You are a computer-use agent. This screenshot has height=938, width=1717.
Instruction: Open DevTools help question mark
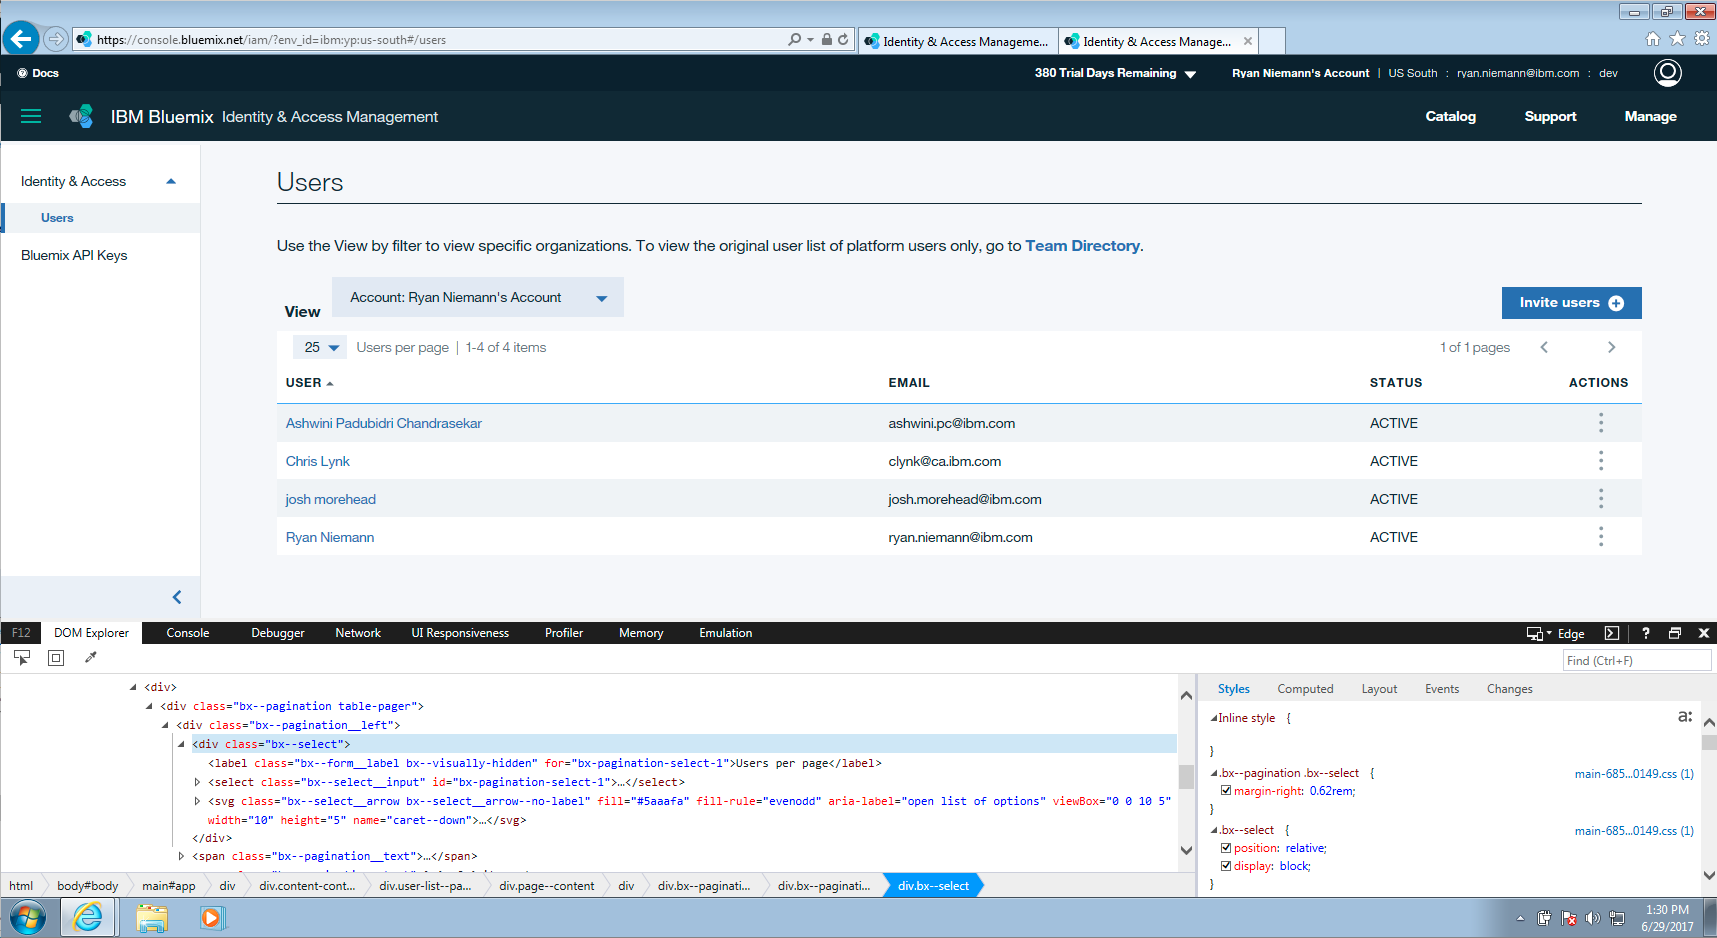[1646, 633]
